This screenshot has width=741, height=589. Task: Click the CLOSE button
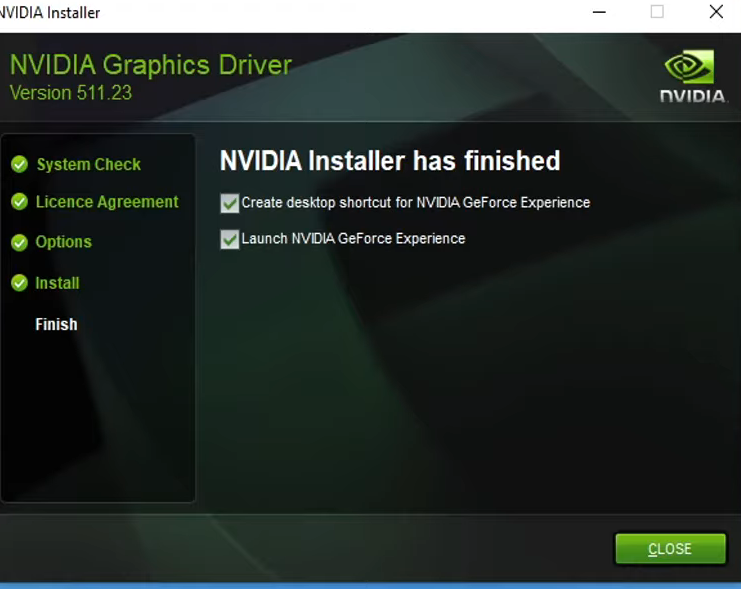670,549
